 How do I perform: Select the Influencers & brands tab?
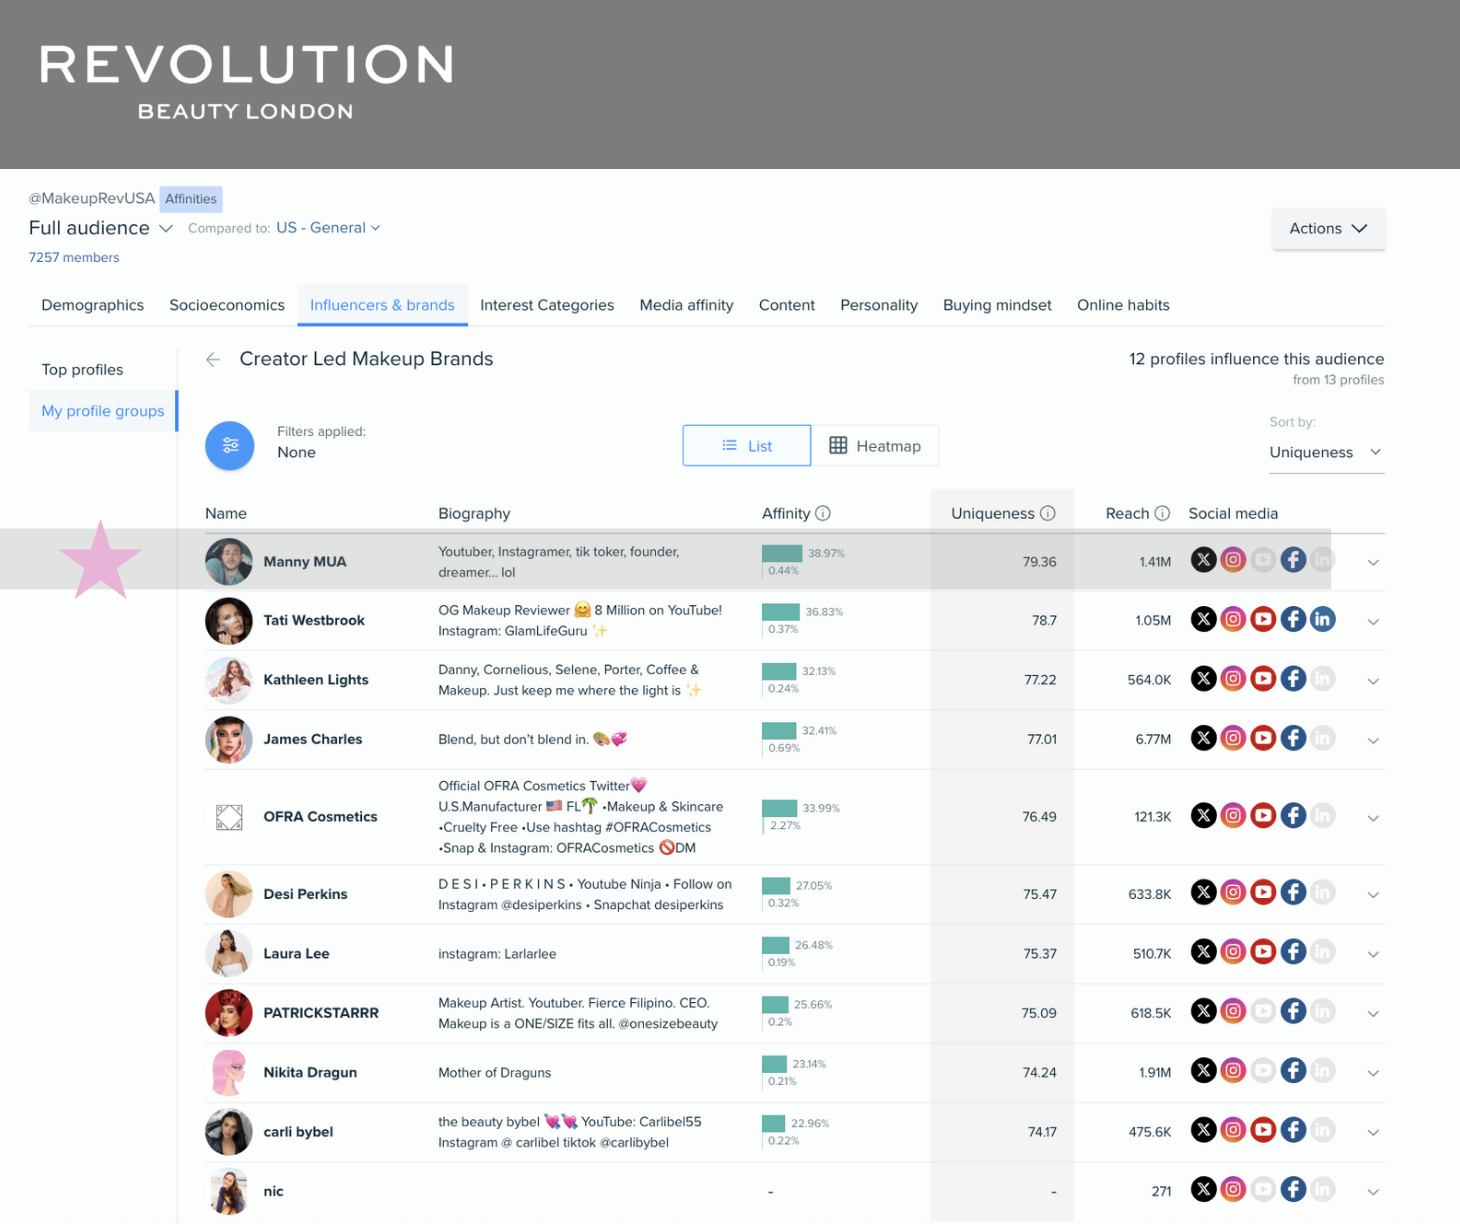click(x=382, y=305)
